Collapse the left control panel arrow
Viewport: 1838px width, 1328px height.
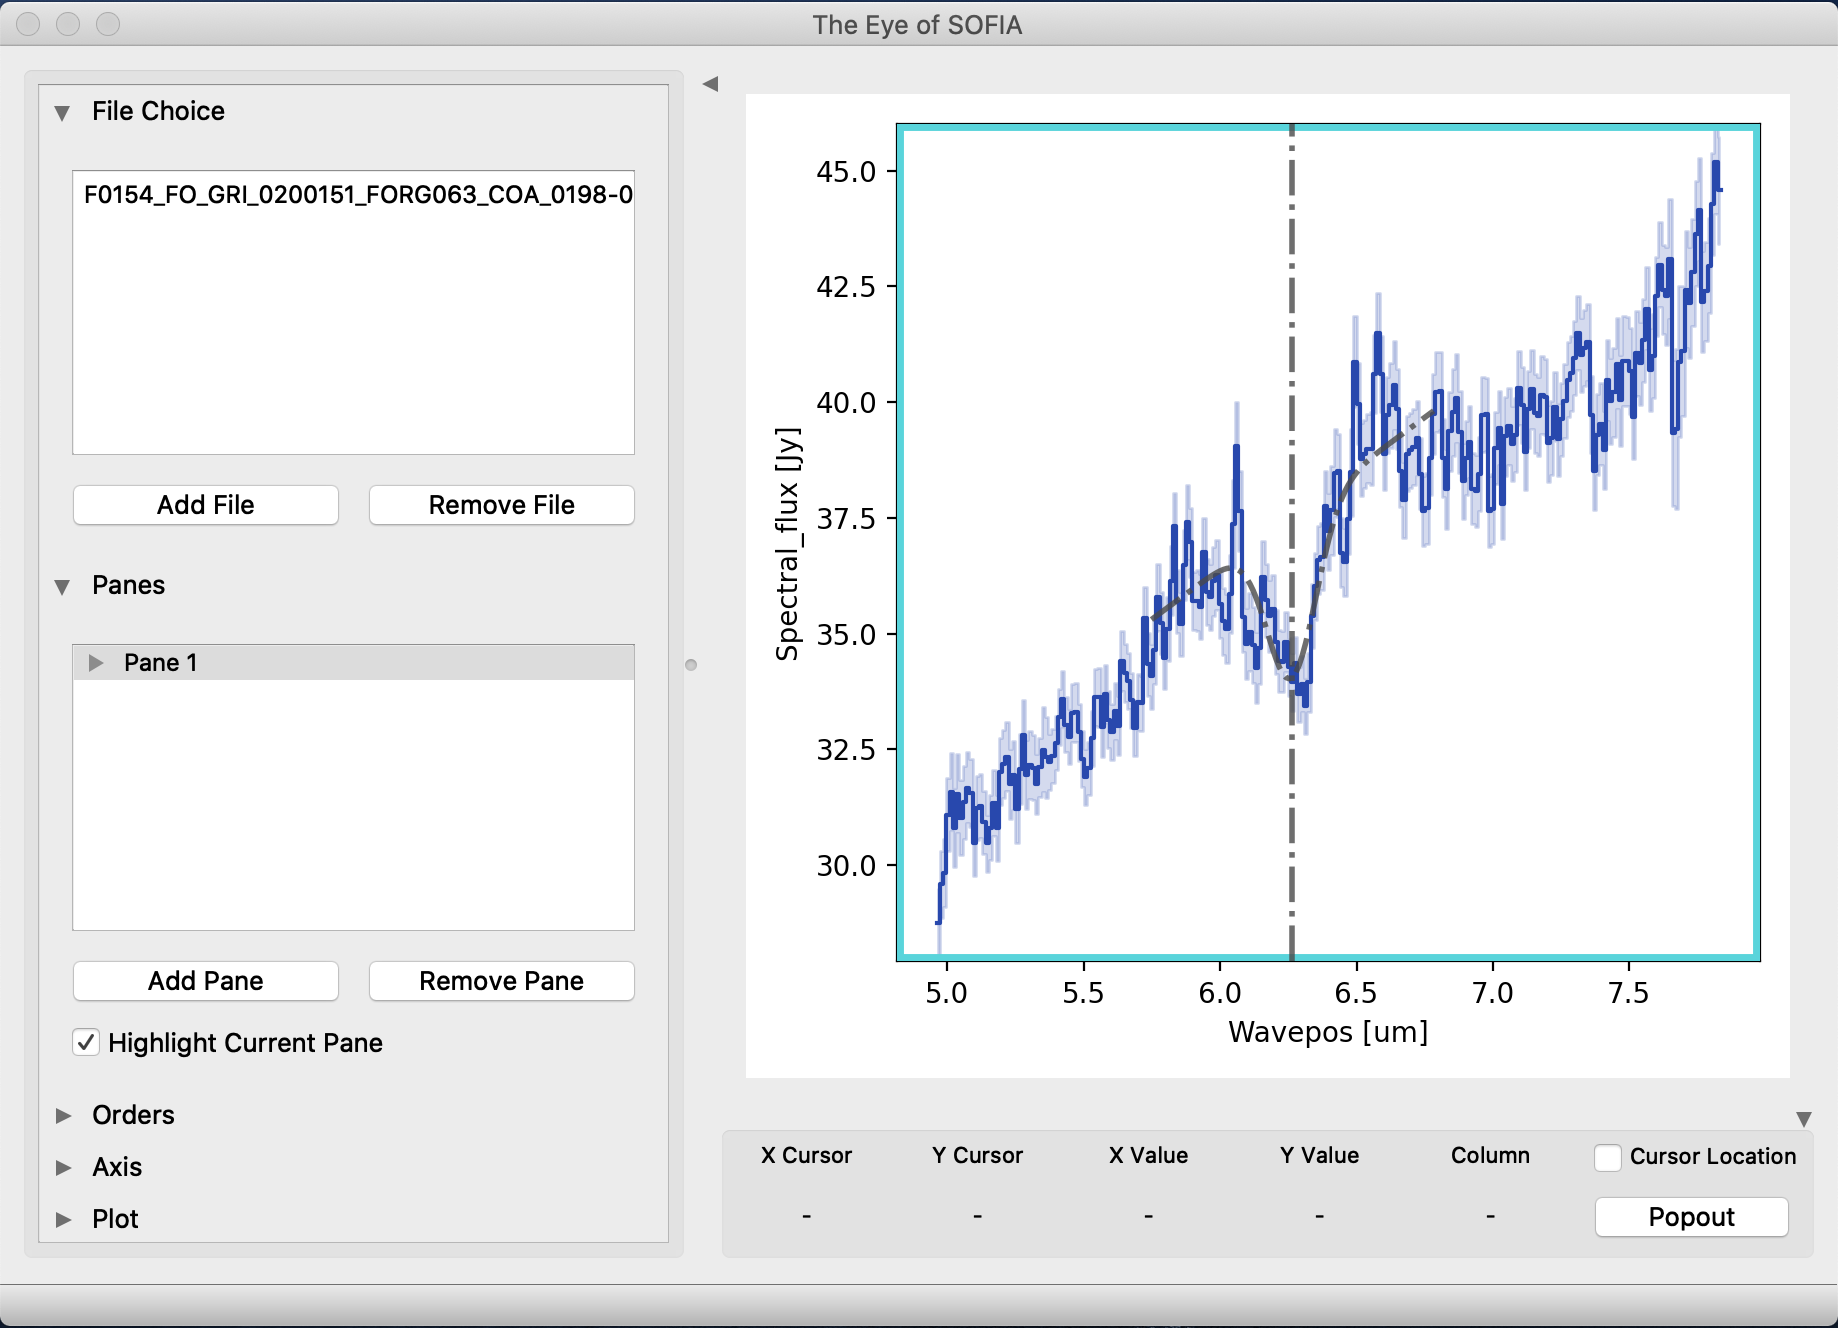click(710, 84)
